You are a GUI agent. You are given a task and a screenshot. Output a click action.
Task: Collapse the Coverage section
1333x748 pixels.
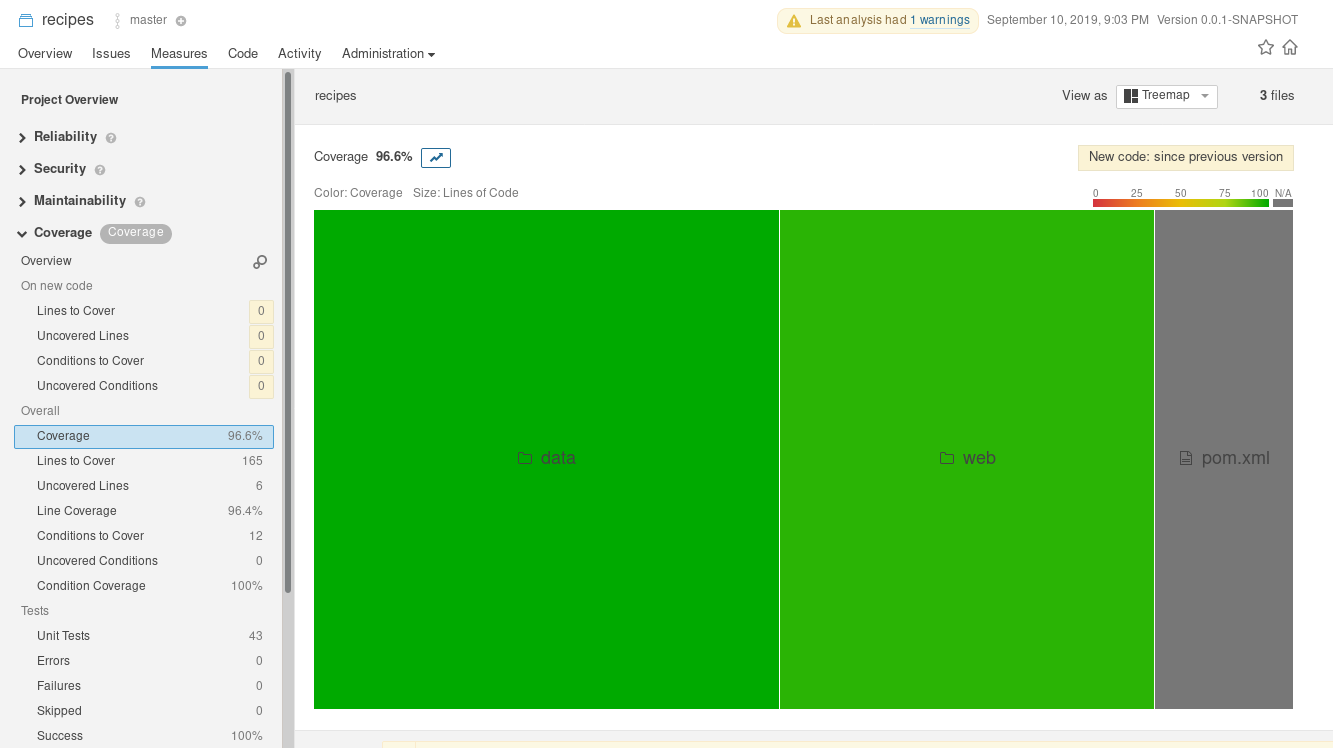click(23, 234)
